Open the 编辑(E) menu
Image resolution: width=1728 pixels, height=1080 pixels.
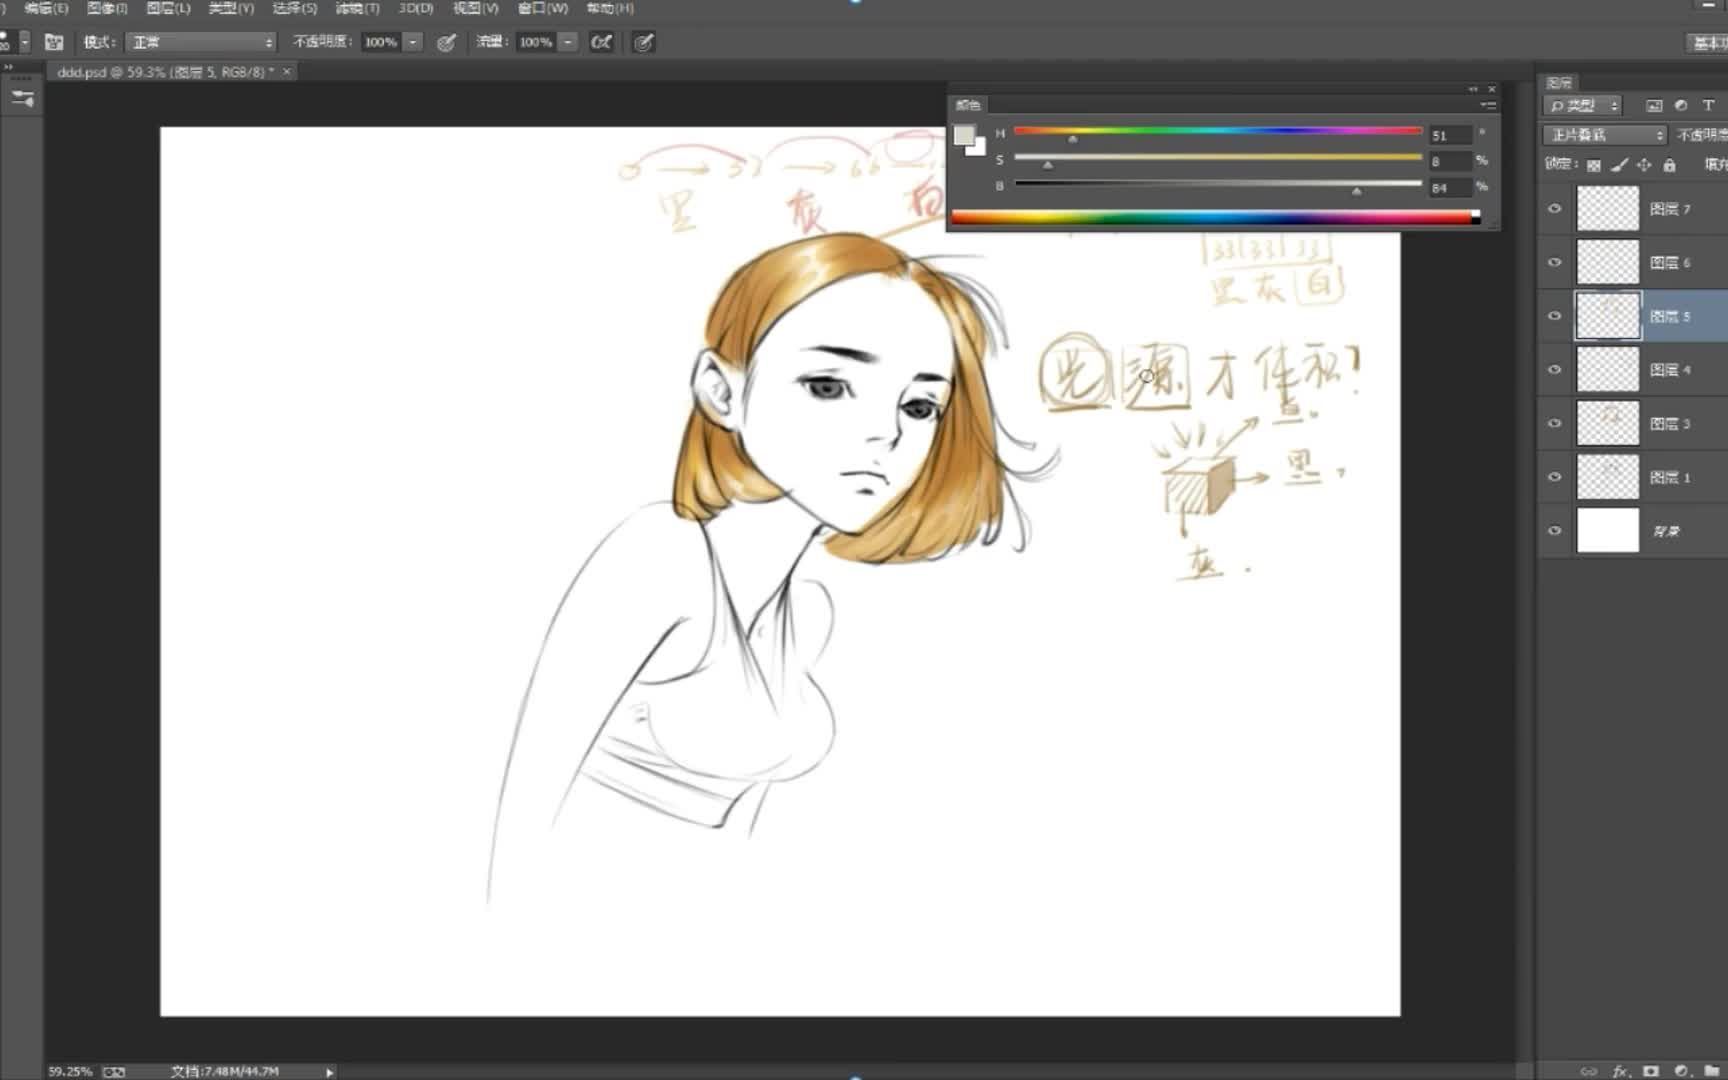[x=46, y=8]
